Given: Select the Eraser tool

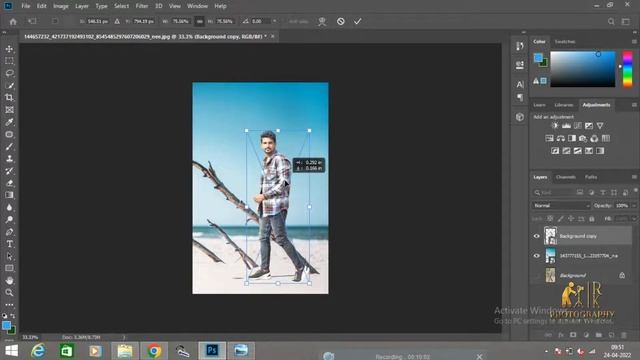Looking at the screenshot, I should coord(9,183).
